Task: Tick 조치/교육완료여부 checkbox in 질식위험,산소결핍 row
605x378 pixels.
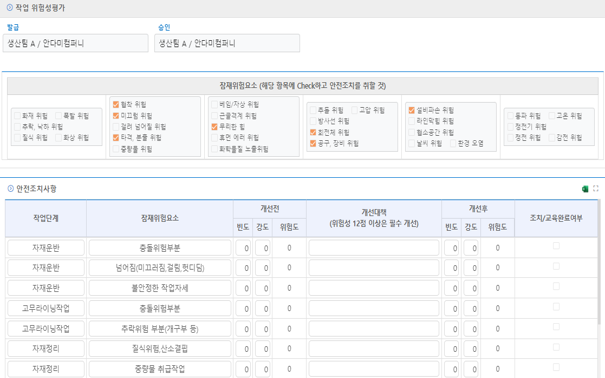Action: click(556, 347)
